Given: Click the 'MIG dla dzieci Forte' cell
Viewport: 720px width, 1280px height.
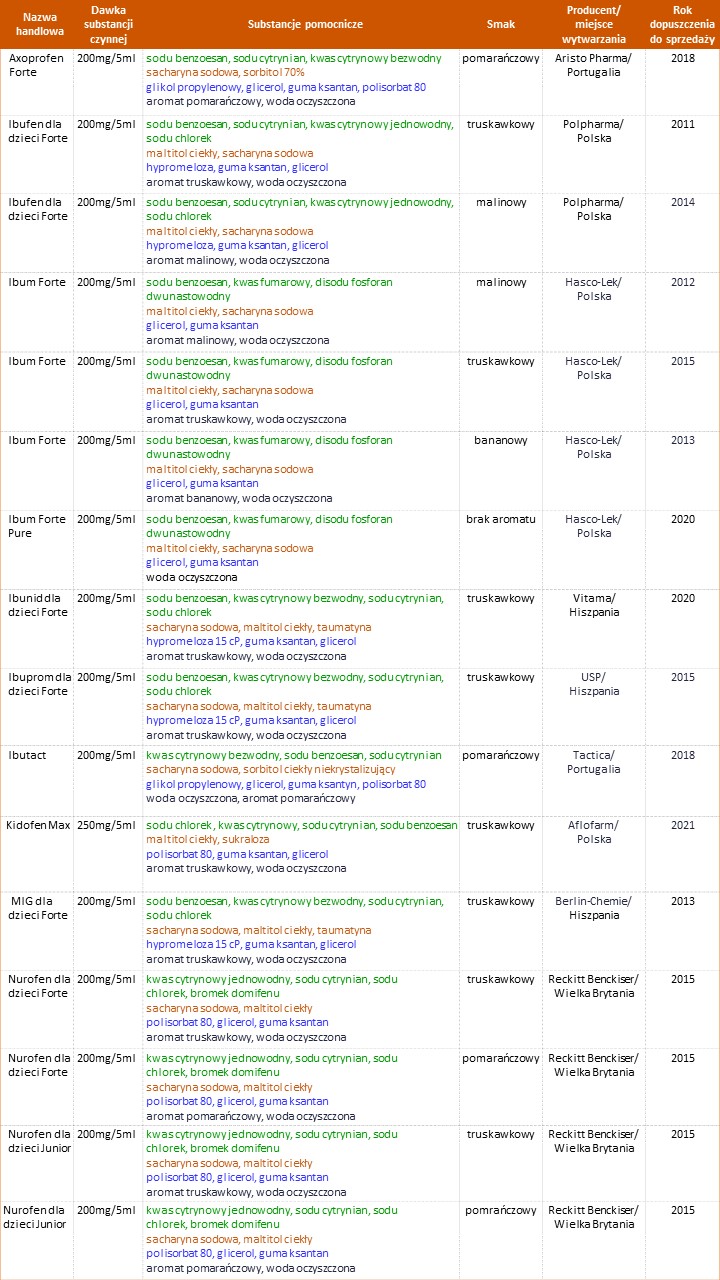Looking at the screenshot, I should [38, 908].
